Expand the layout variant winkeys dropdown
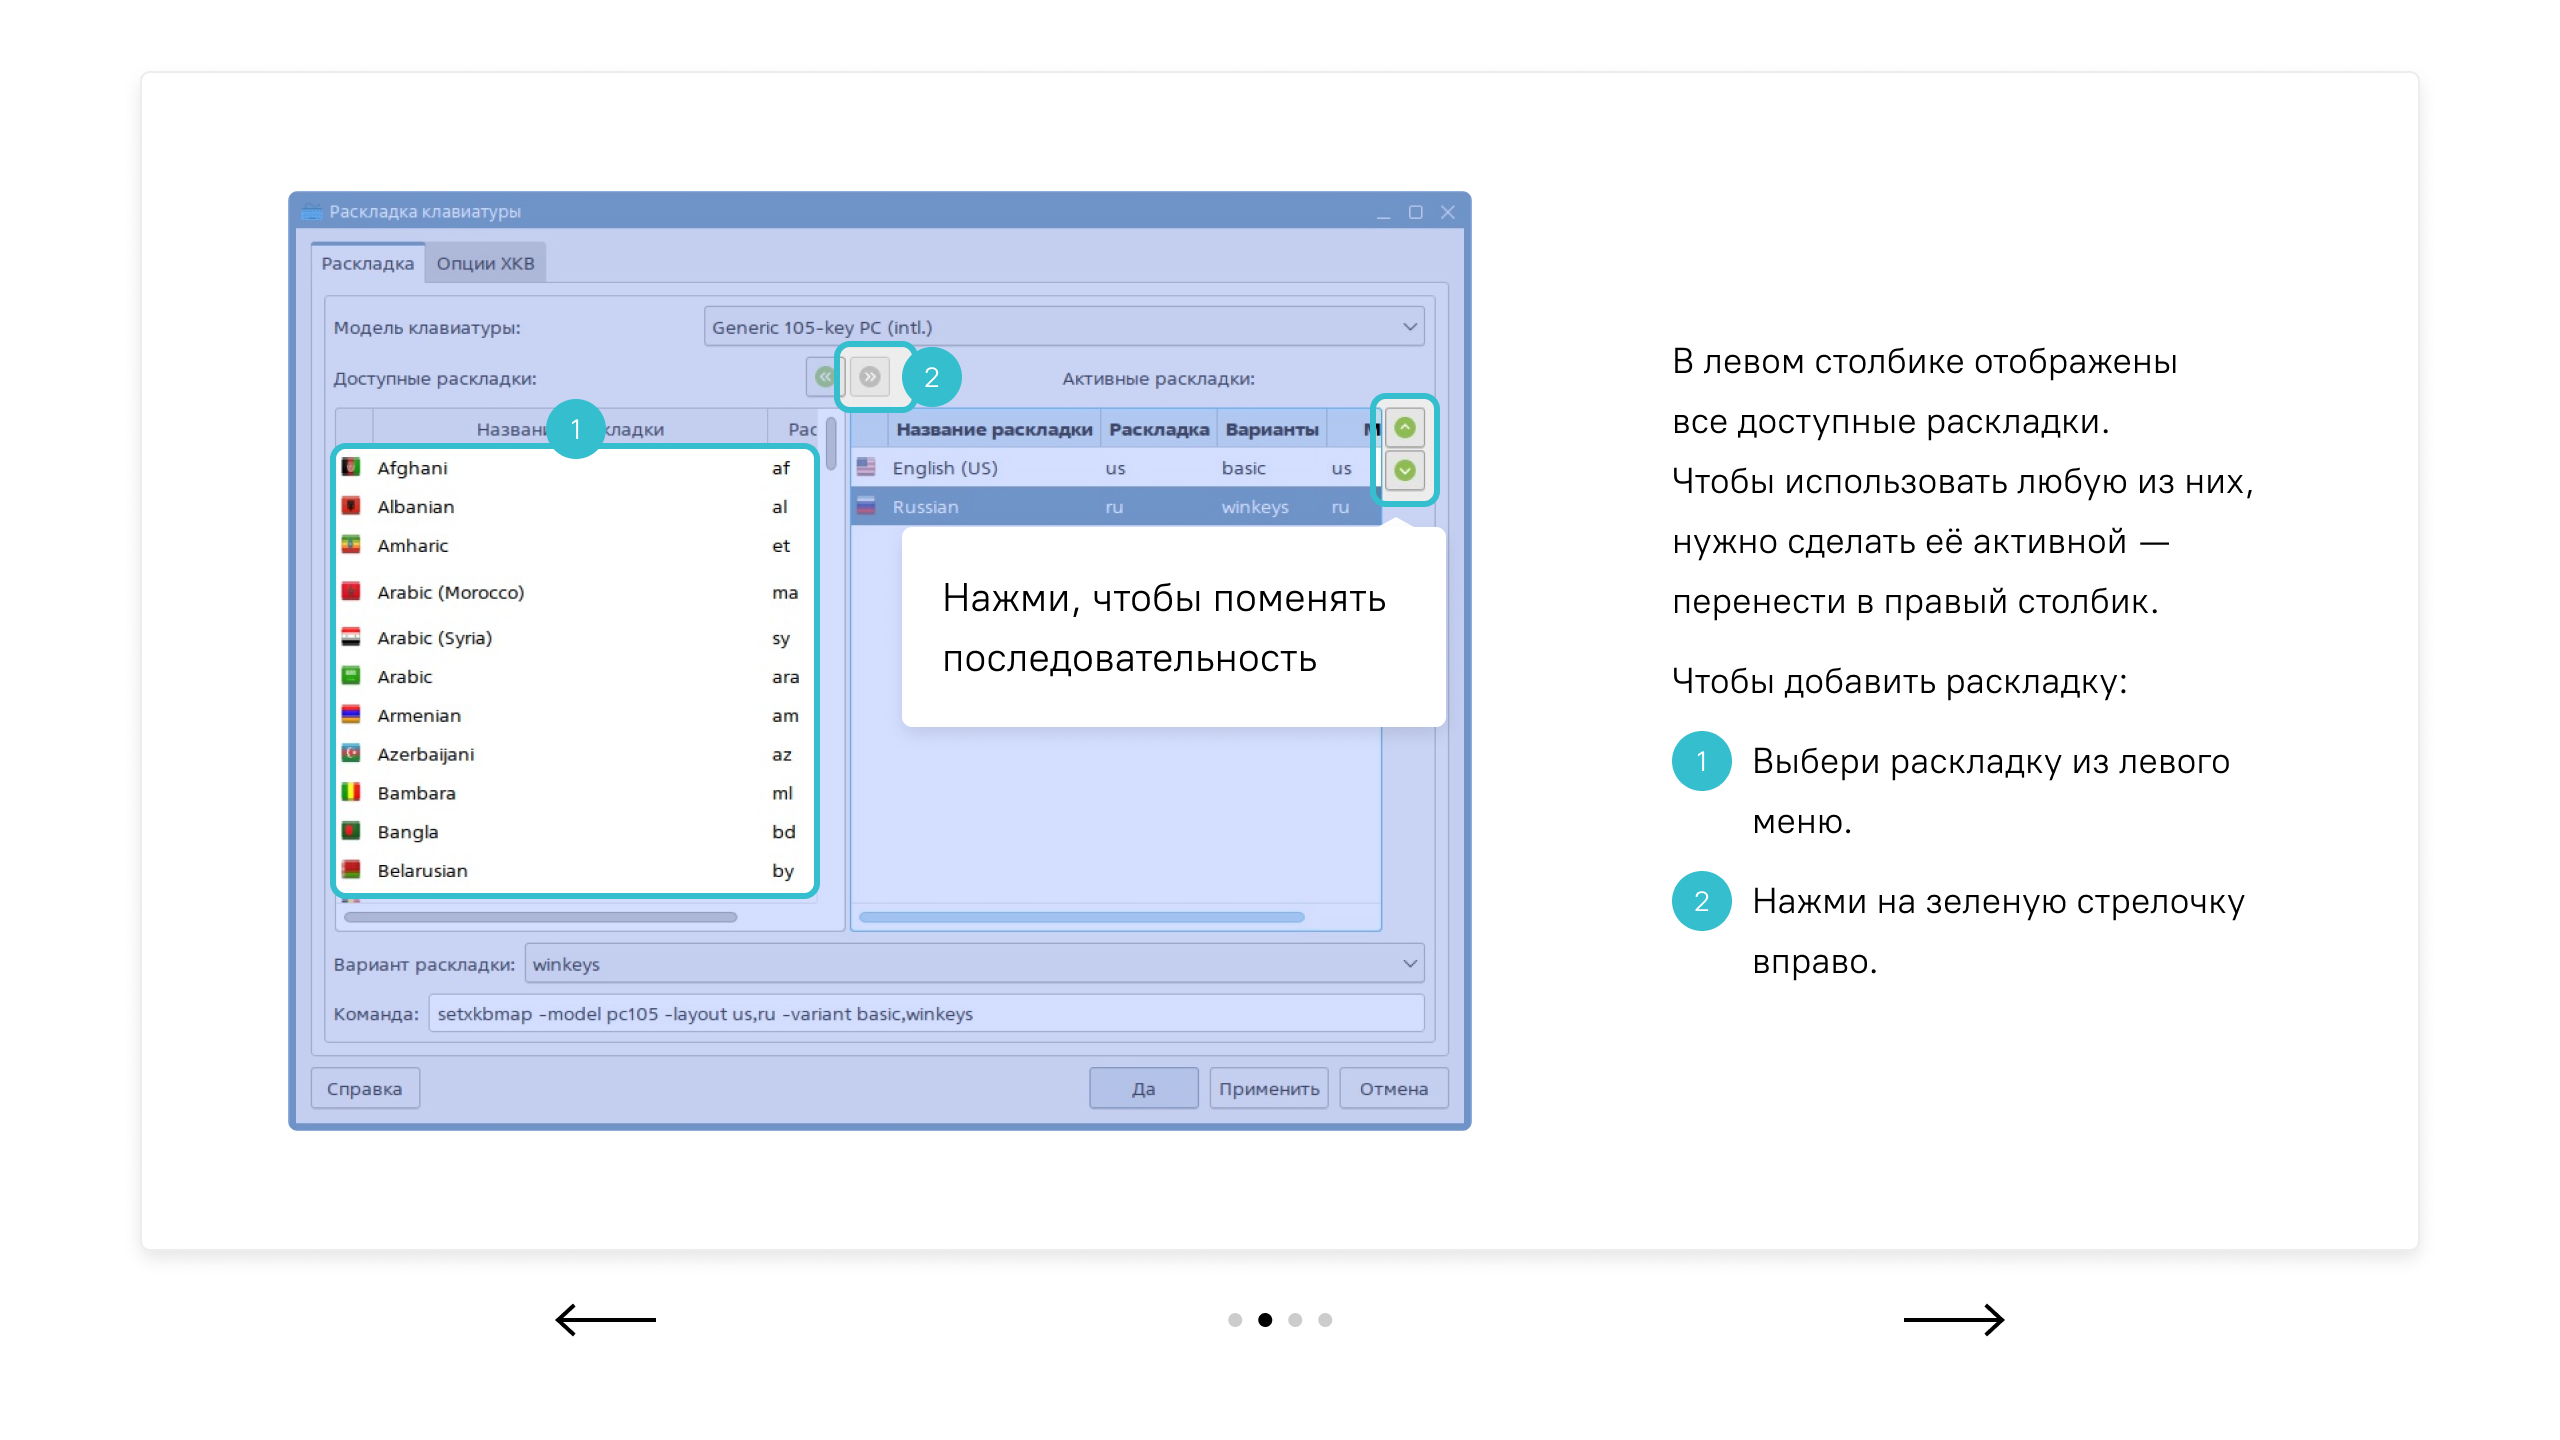This screenshot has height=1440, width=2560. 974,964
